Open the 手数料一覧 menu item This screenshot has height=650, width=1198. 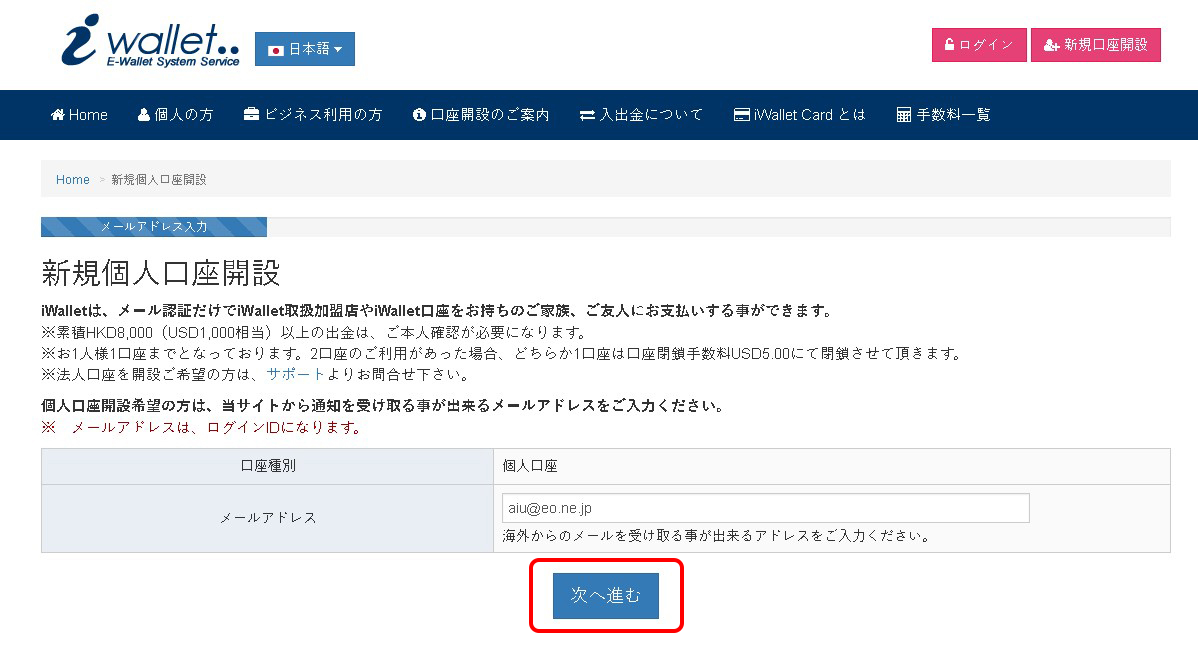click(x=944, y=115)
